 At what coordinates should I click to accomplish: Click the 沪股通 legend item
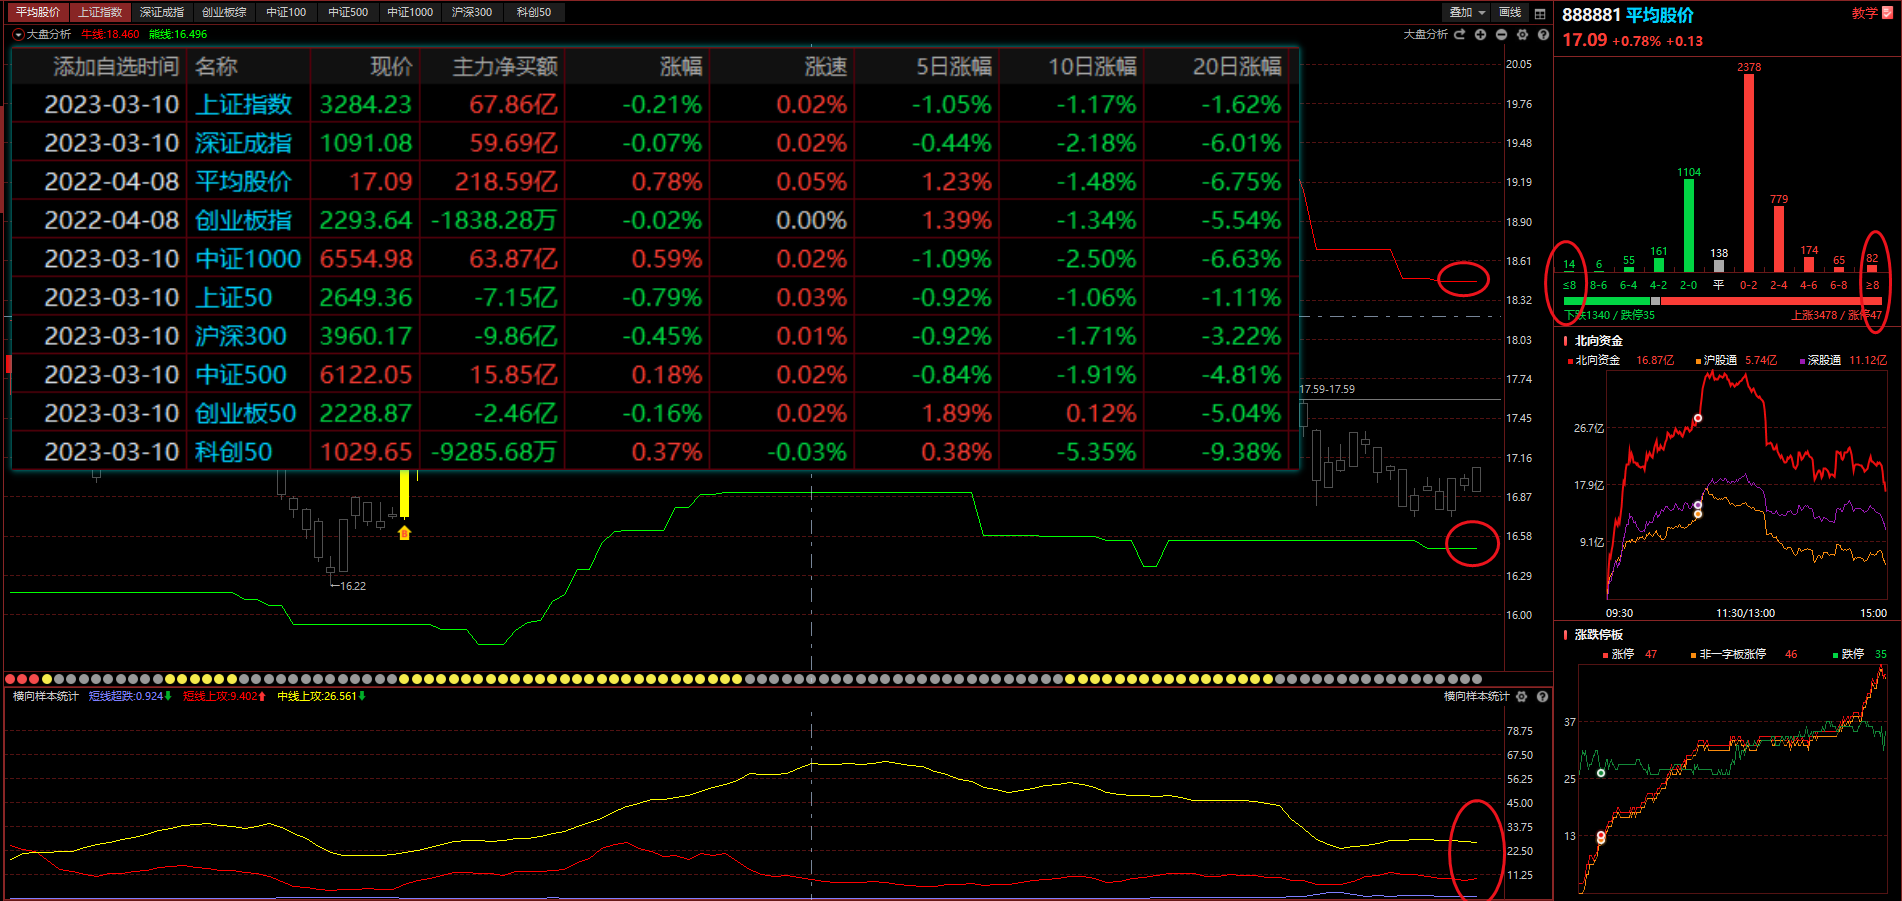pos(1716,360)
